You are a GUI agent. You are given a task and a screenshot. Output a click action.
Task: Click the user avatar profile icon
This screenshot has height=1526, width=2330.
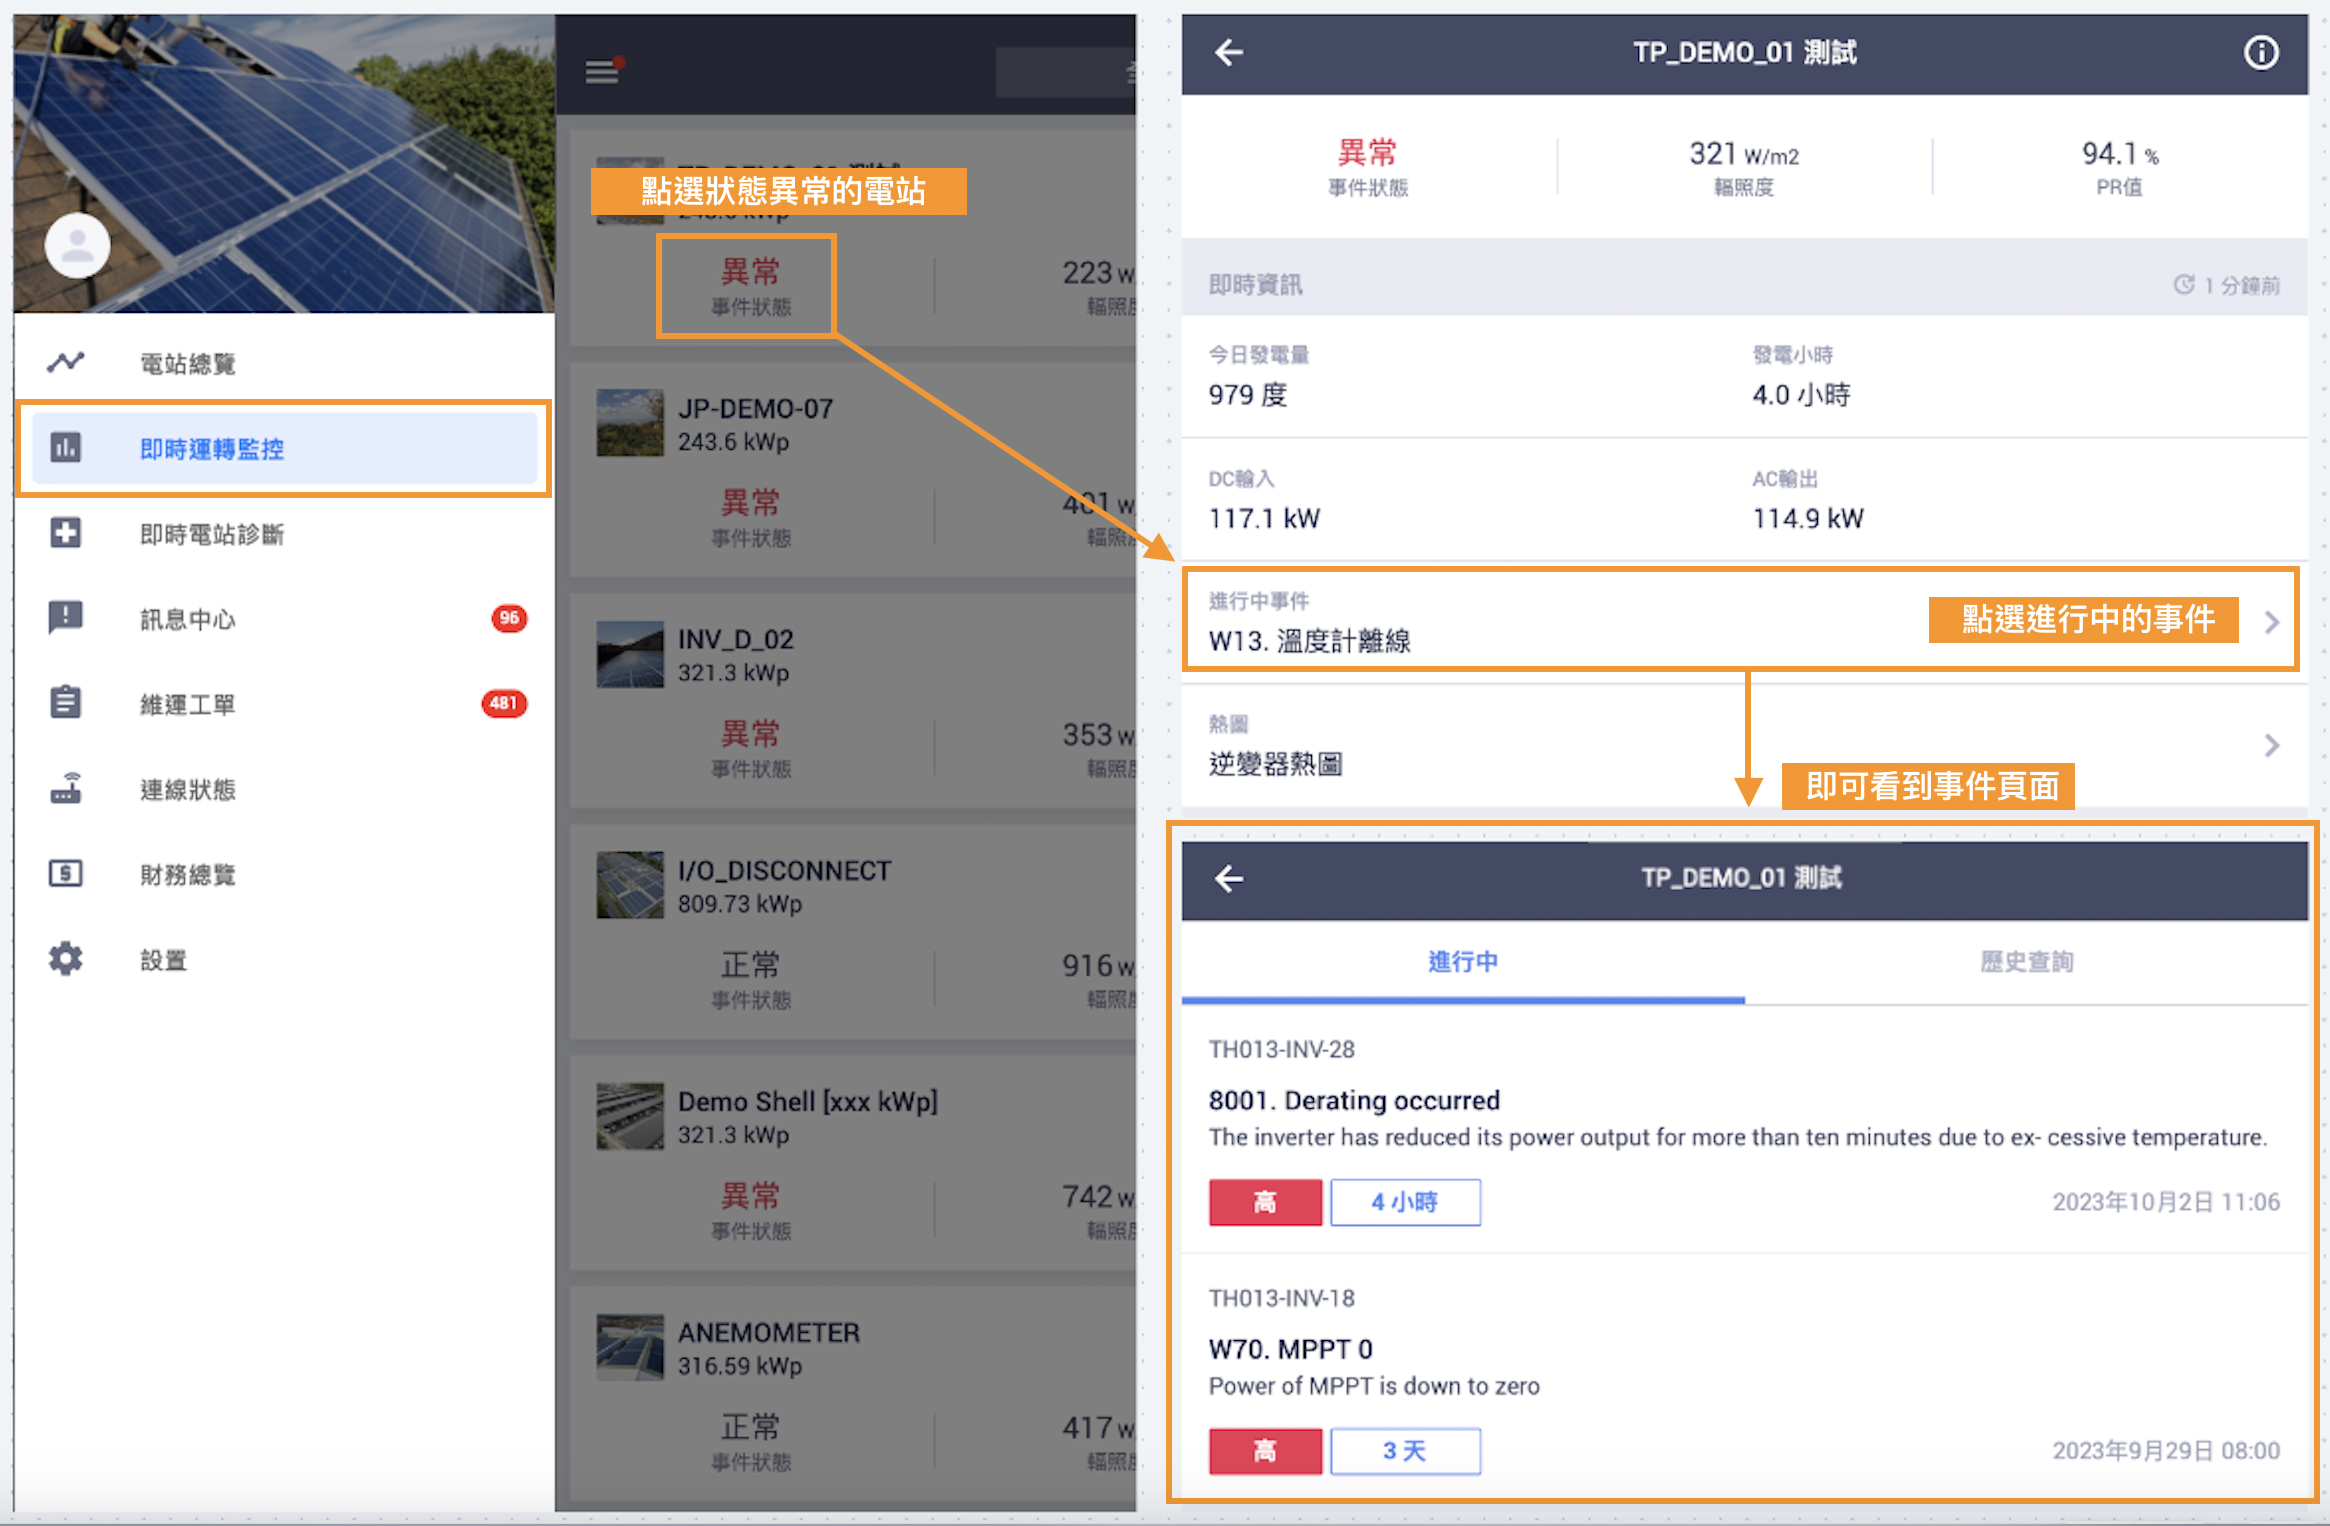78,246
